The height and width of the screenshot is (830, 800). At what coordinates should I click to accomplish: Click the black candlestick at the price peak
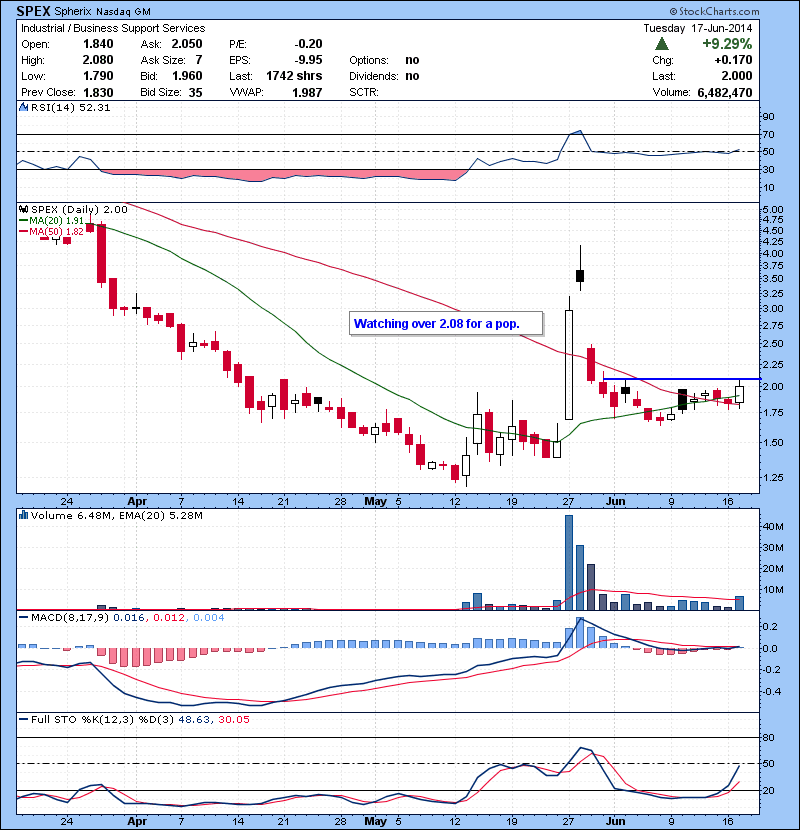pyautogui.click(x=579, y=275)
